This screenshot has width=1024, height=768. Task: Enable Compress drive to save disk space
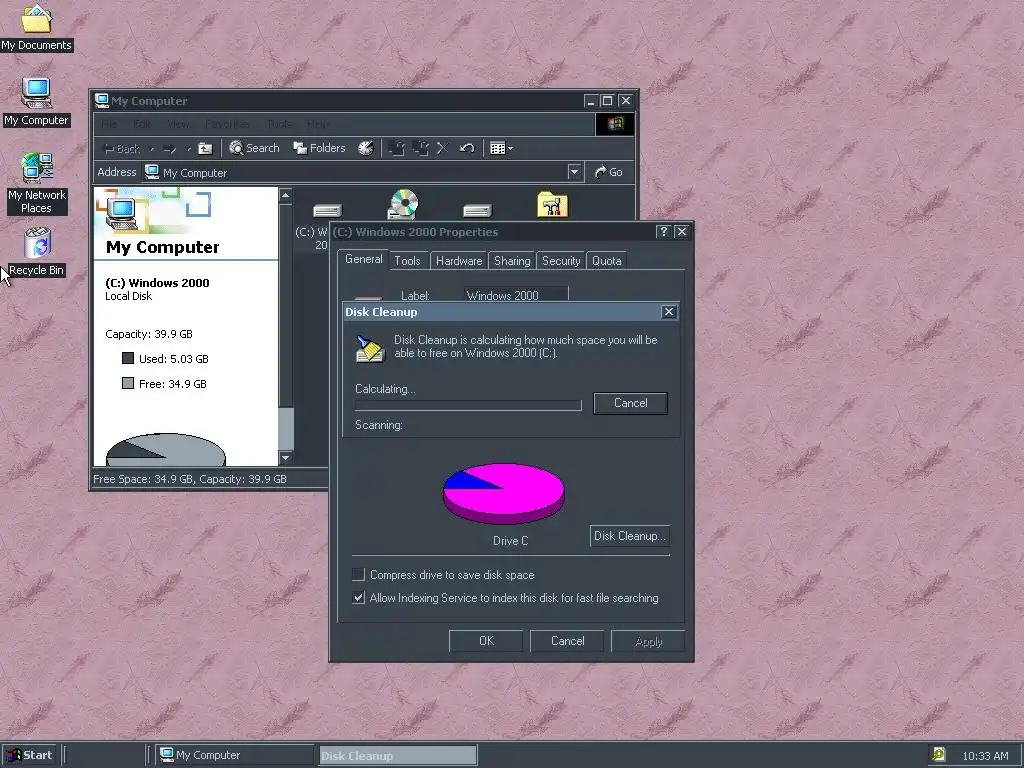[x=358, y=575]
